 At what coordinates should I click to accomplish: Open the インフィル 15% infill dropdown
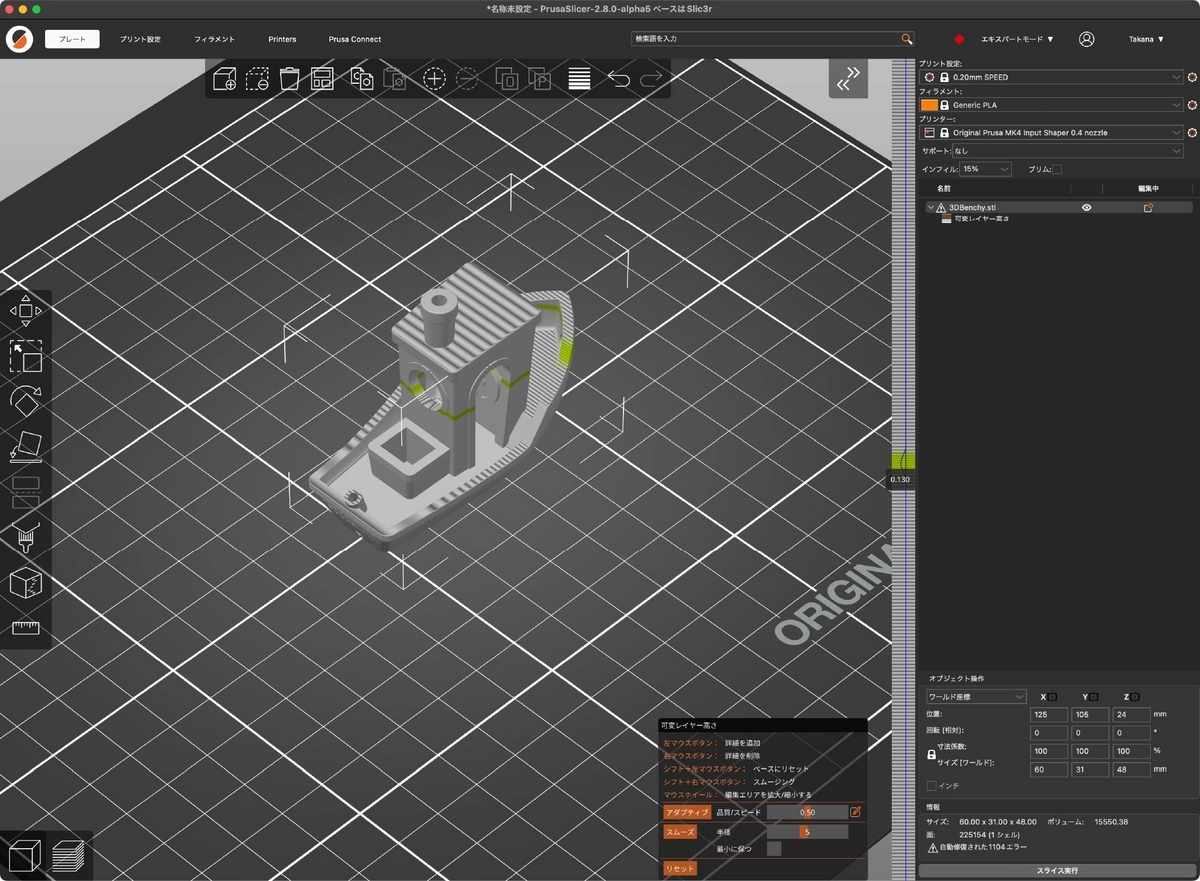pos(986,169)
